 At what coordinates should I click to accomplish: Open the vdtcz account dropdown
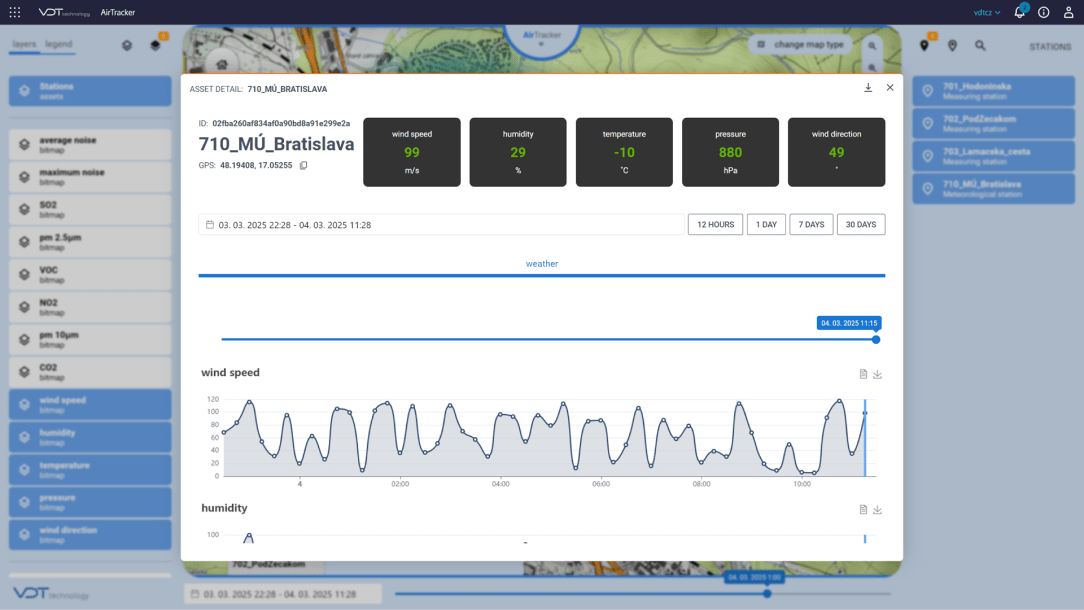click(x=987, y=12)
